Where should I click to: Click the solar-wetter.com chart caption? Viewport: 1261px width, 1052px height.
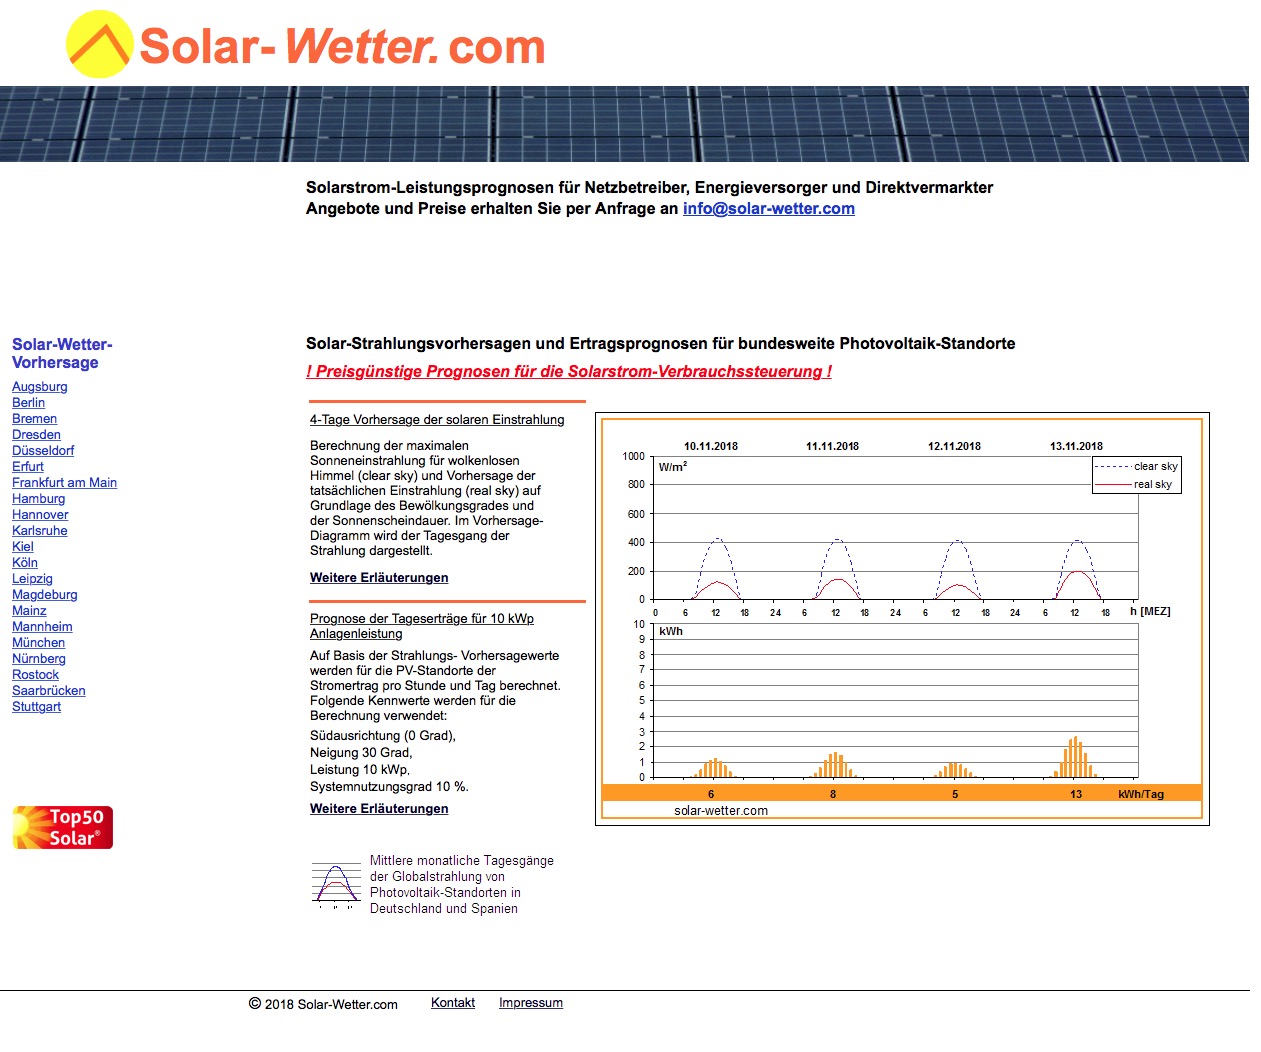pos(721,810)
